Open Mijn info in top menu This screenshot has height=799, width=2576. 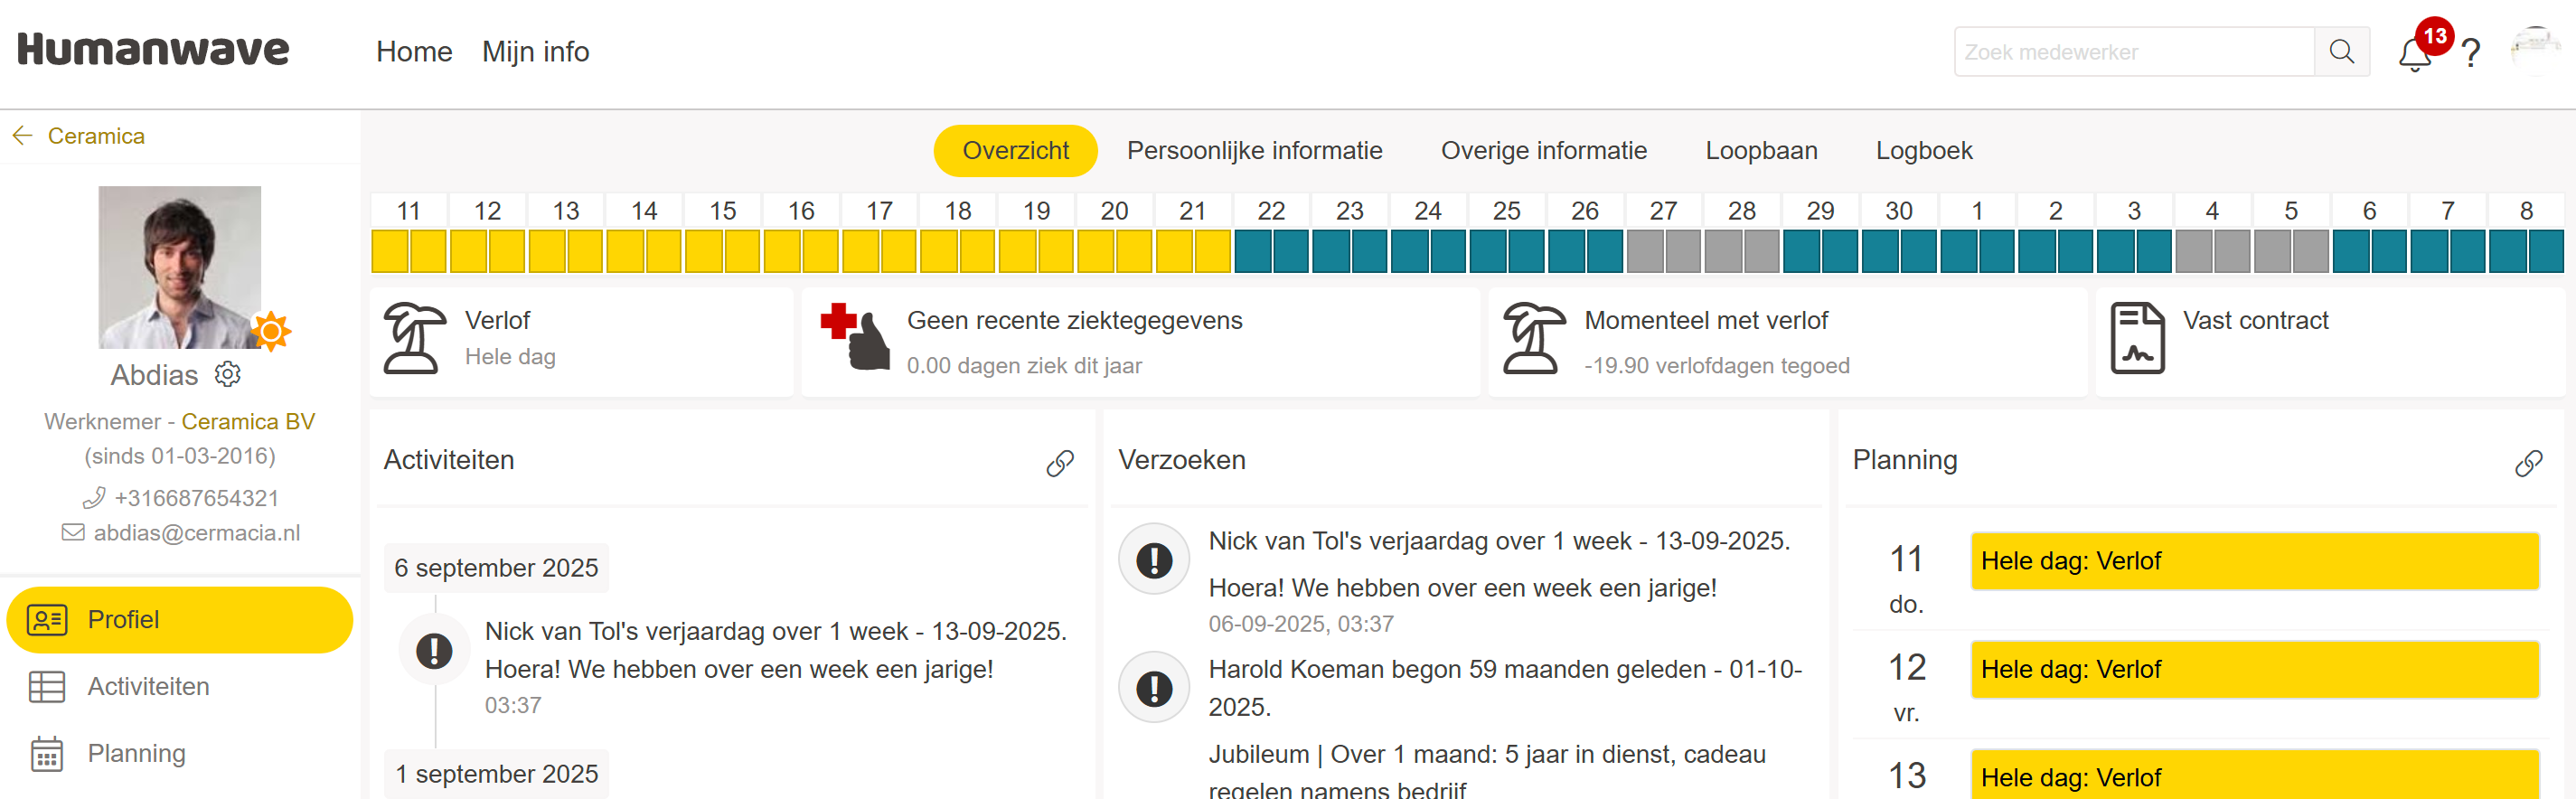[535, 52]
